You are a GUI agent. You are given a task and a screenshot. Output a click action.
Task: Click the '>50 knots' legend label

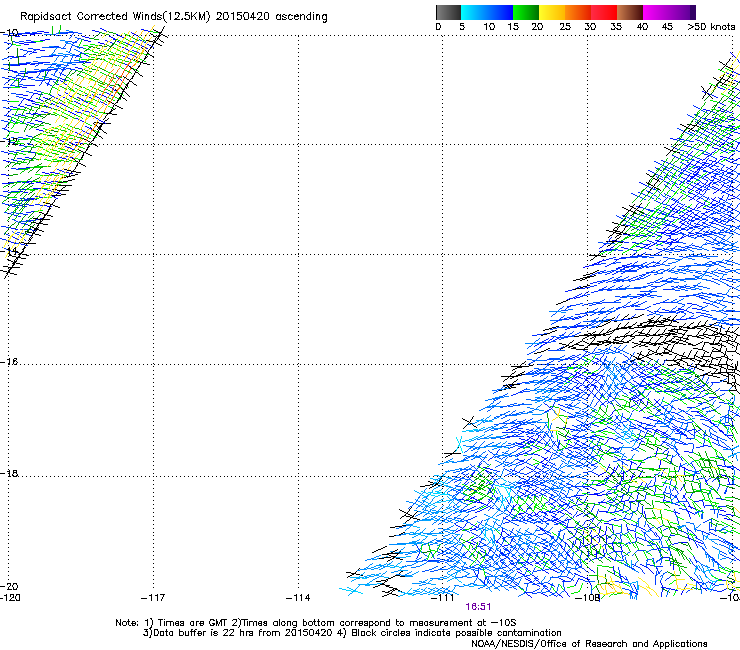pyautogui.click(x=711, y=26)
